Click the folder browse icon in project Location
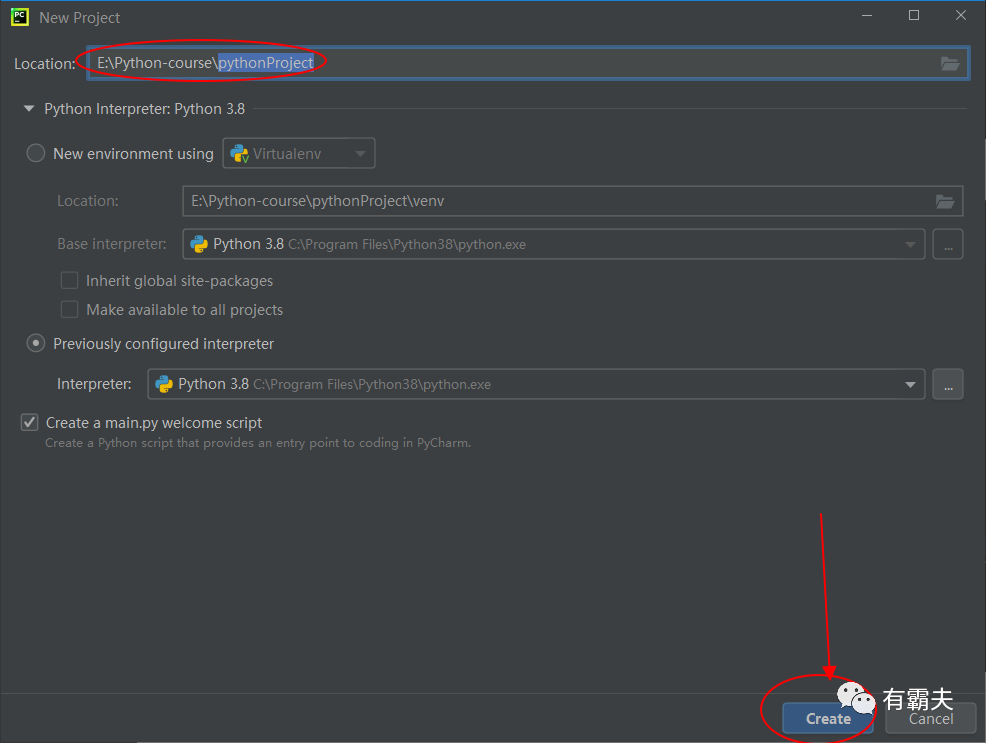 point(950,63)
